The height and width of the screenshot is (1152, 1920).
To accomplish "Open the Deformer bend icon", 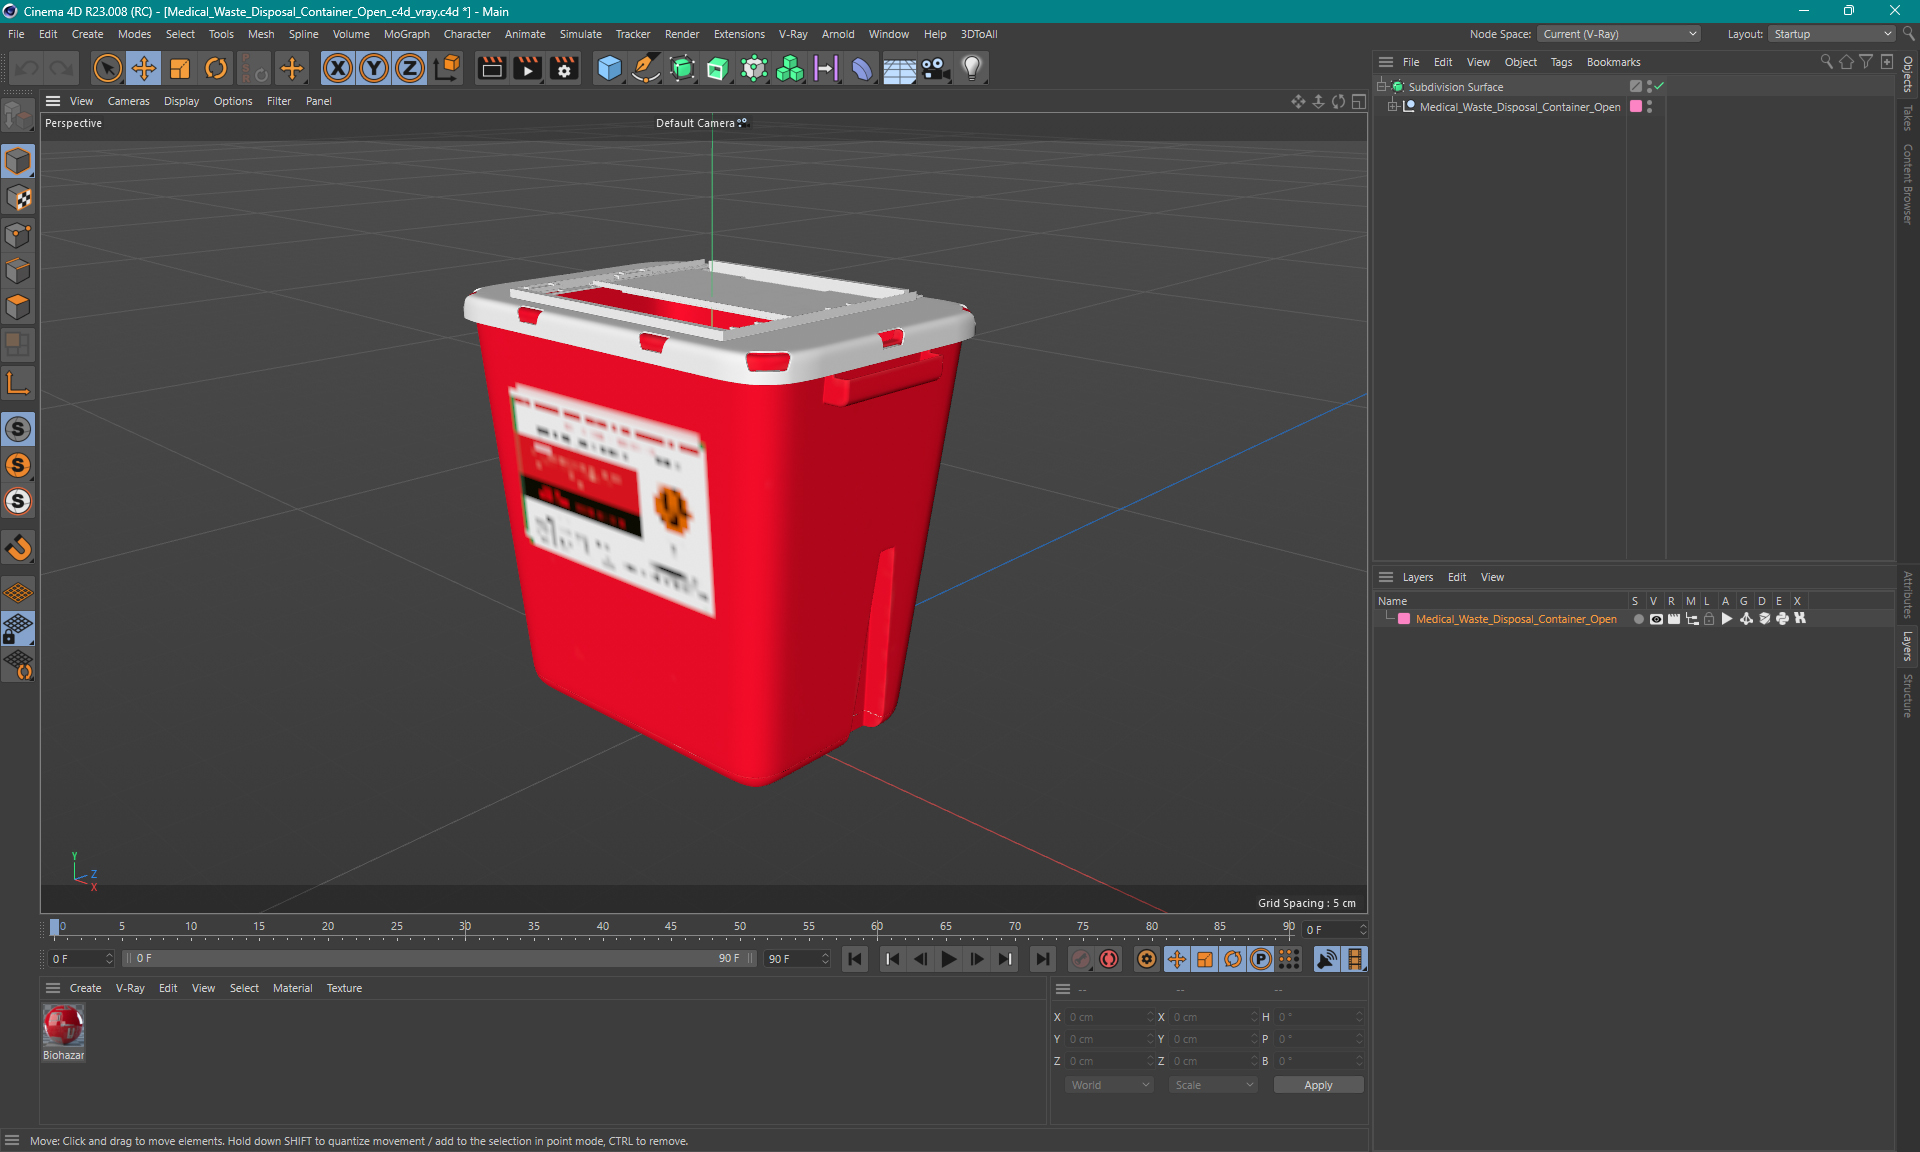I will tap(862, 68).
